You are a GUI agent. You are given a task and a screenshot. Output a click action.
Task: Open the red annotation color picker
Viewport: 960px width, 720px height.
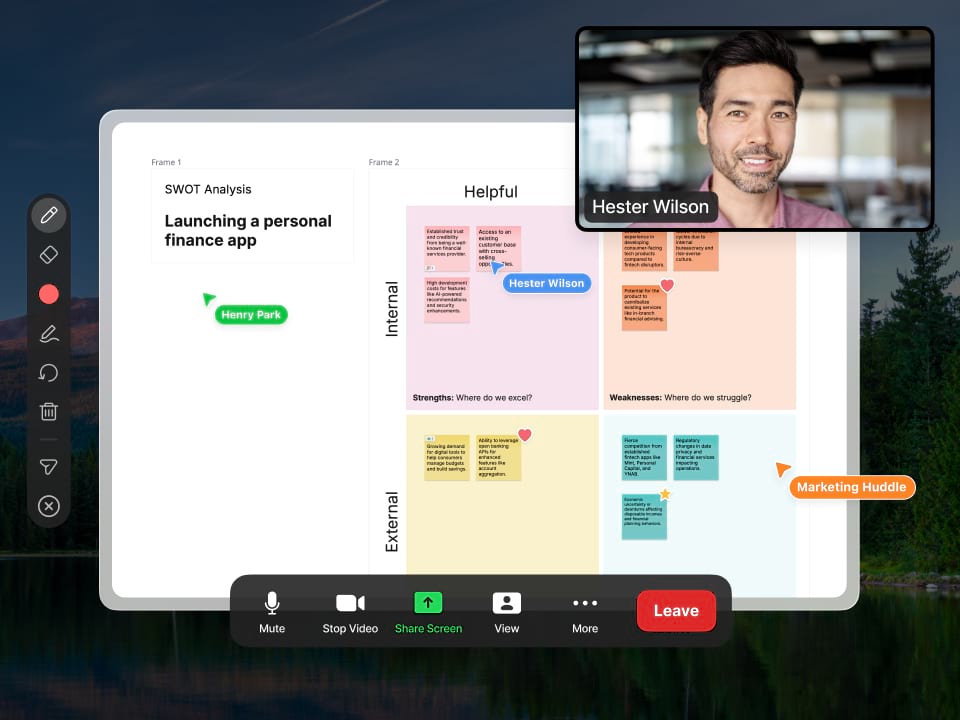coord(48,294)
